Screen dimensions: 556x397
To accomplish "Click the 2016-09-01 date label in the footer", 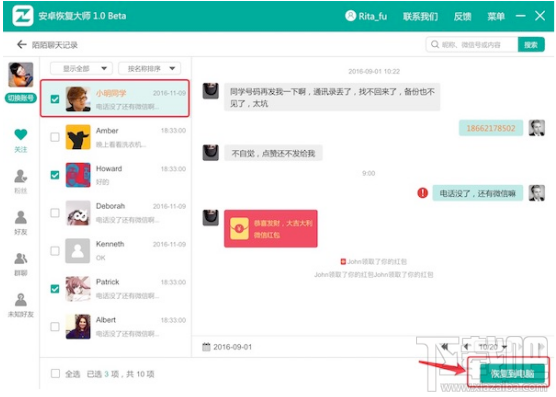I will 232,347.
